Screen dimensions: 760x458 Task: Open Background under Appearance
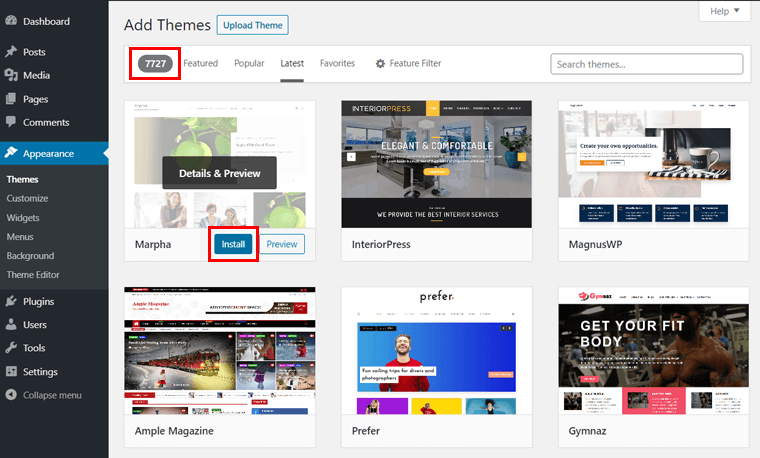(30, 255)
